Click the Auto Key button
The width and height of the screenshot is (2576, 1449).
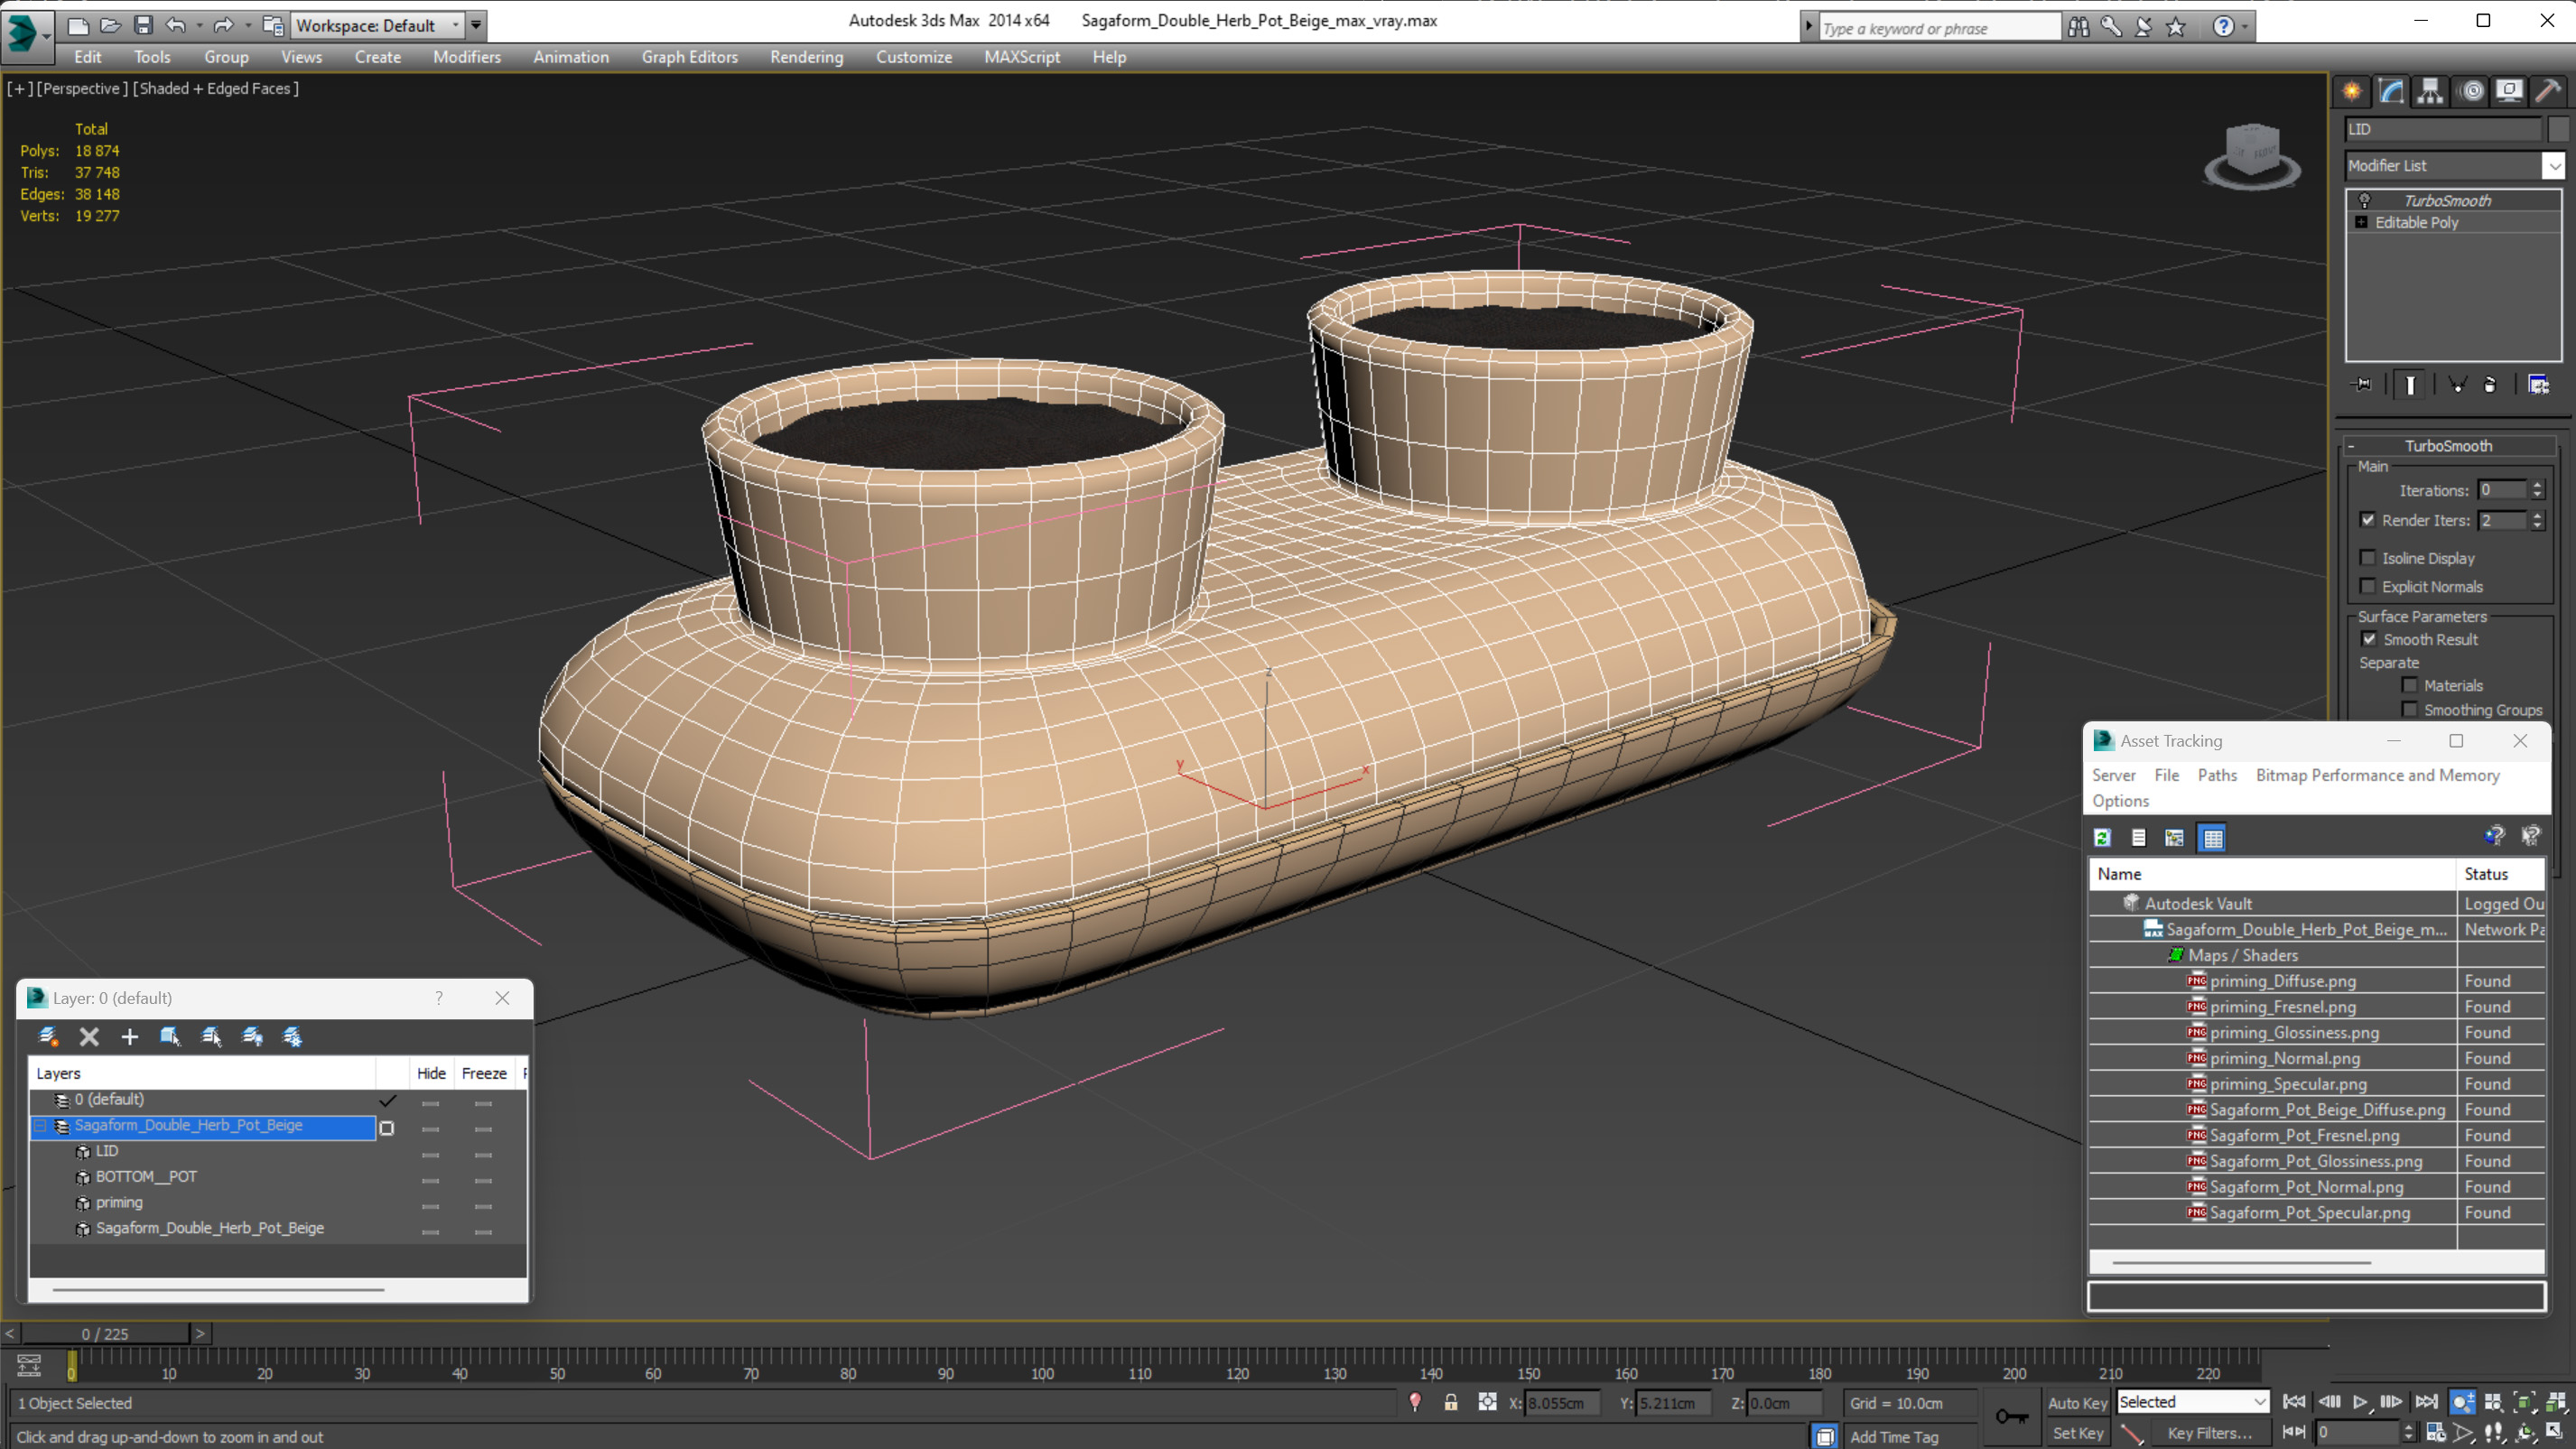click(x=2077, y=1402)
